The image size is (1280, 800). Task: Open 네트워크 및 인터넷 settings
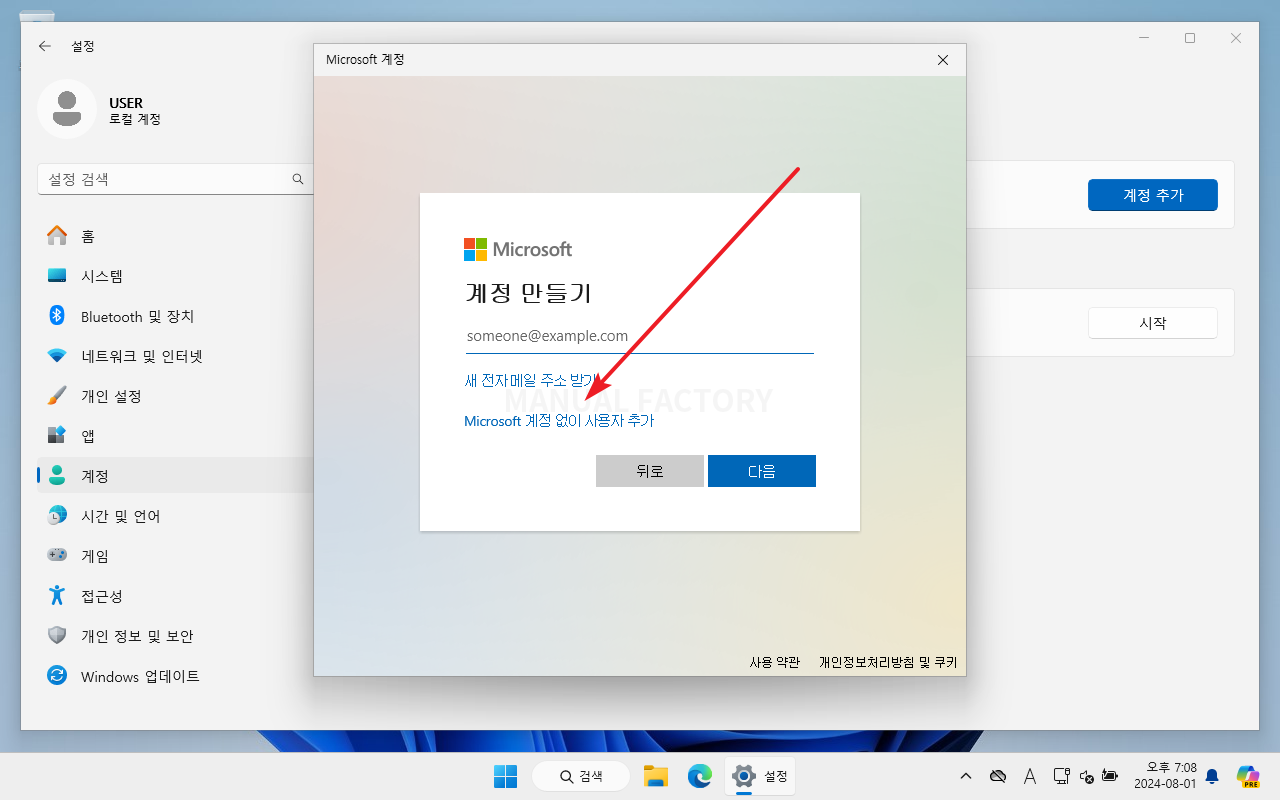[x=175, y=356]
